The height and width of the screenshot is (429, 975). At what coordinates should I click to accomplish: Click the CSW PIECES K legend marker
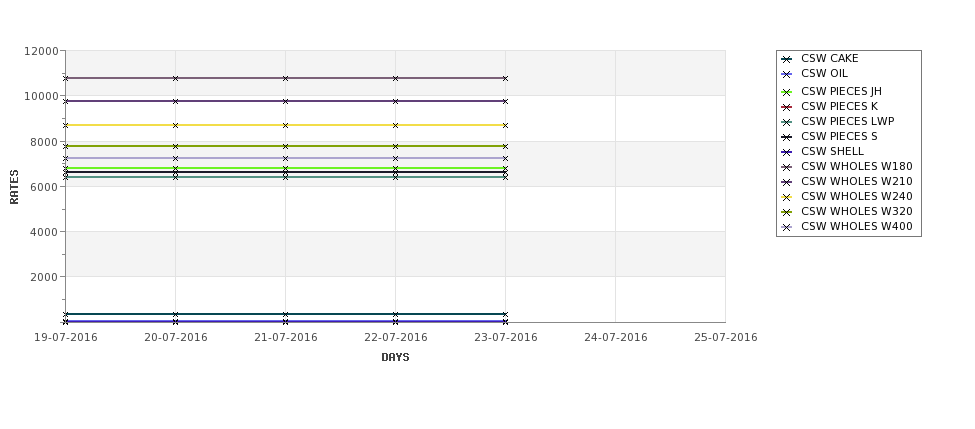(786, 107)
